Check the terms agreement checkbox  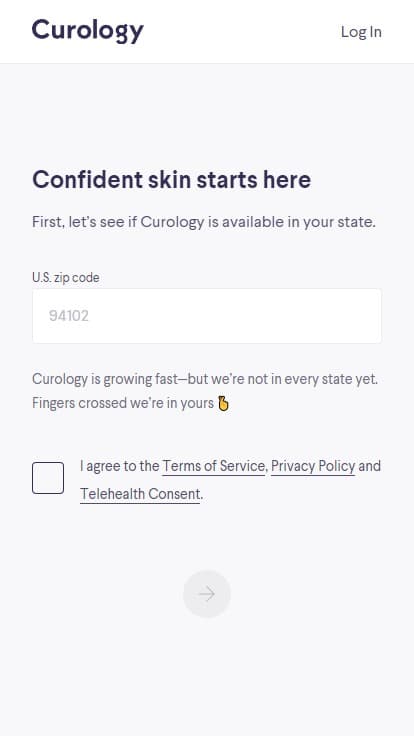pyautogui.click(x=48, y=478)
